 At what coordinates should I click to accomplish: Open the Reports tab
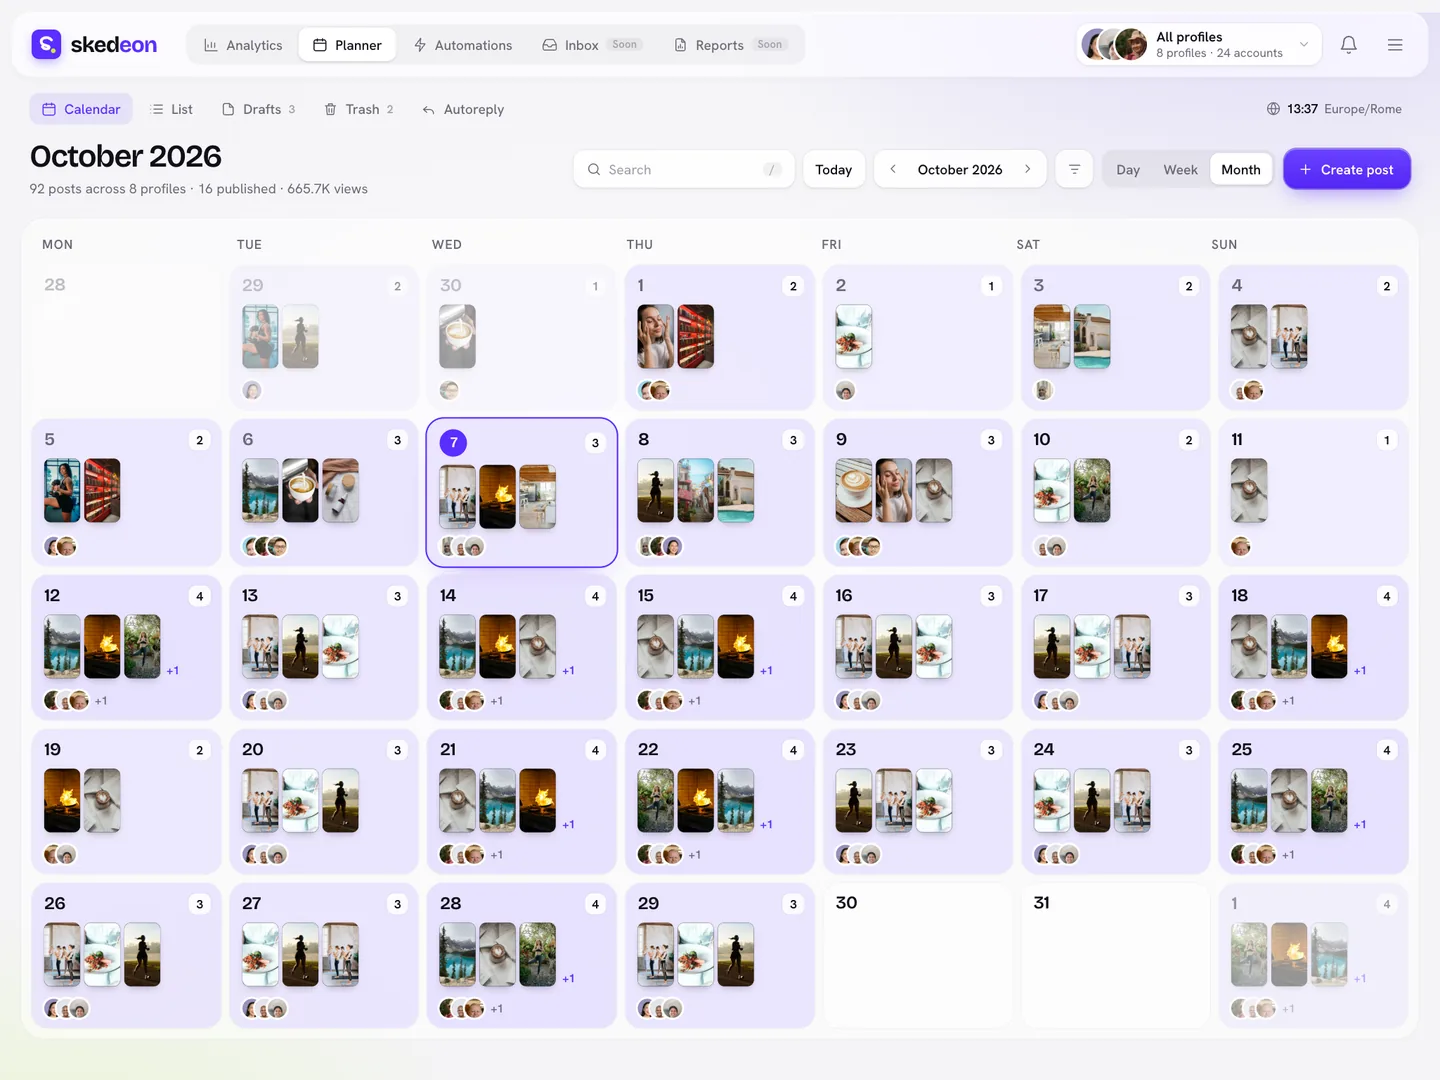[731, 45]
